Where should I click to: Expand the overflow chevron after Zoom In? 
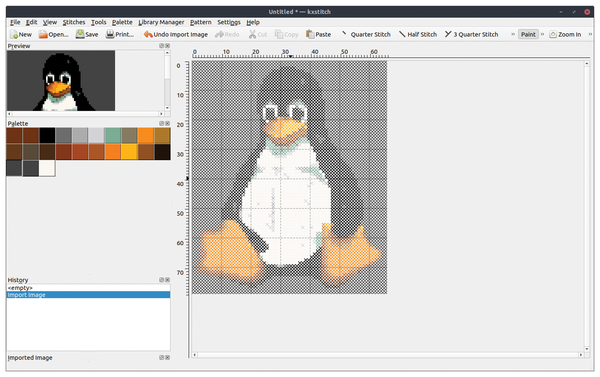590,34
